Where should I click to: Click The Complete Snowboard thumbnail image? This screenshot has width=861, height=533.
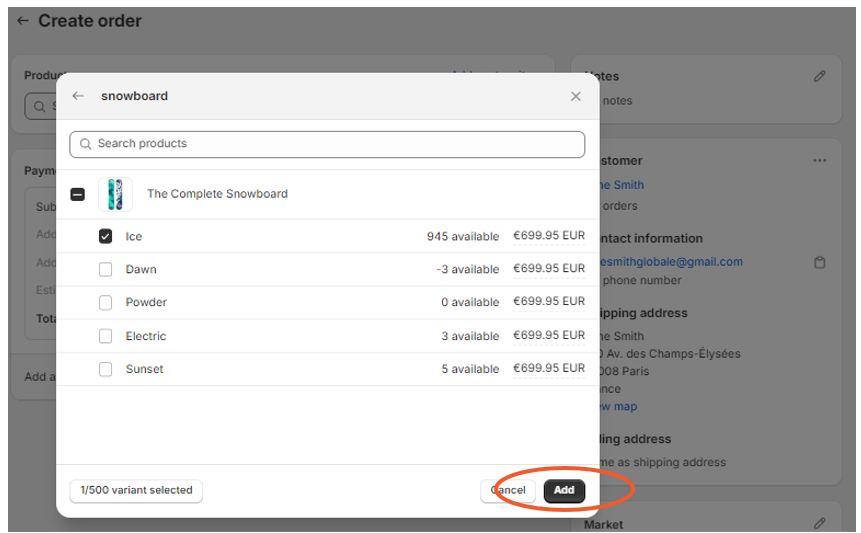pos(115,194)
